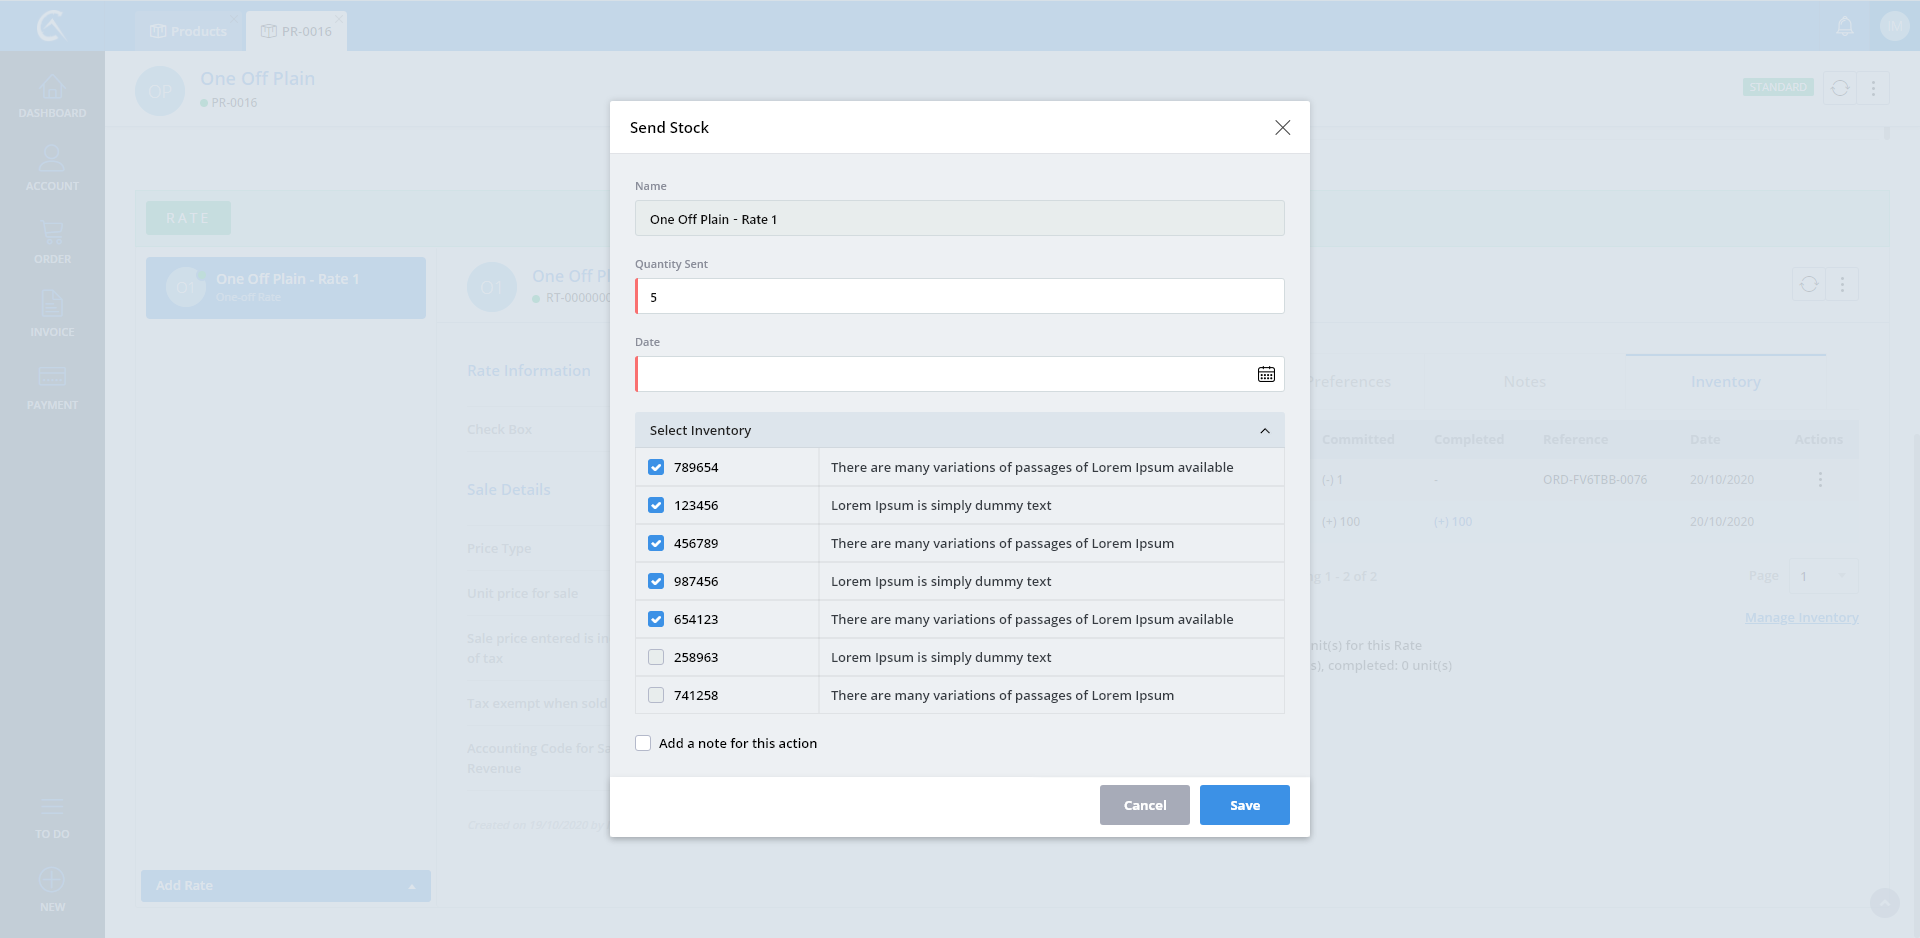1920x938 pixels.
Task: Close the Send Stock dialog
Action: click(1282, 128)
